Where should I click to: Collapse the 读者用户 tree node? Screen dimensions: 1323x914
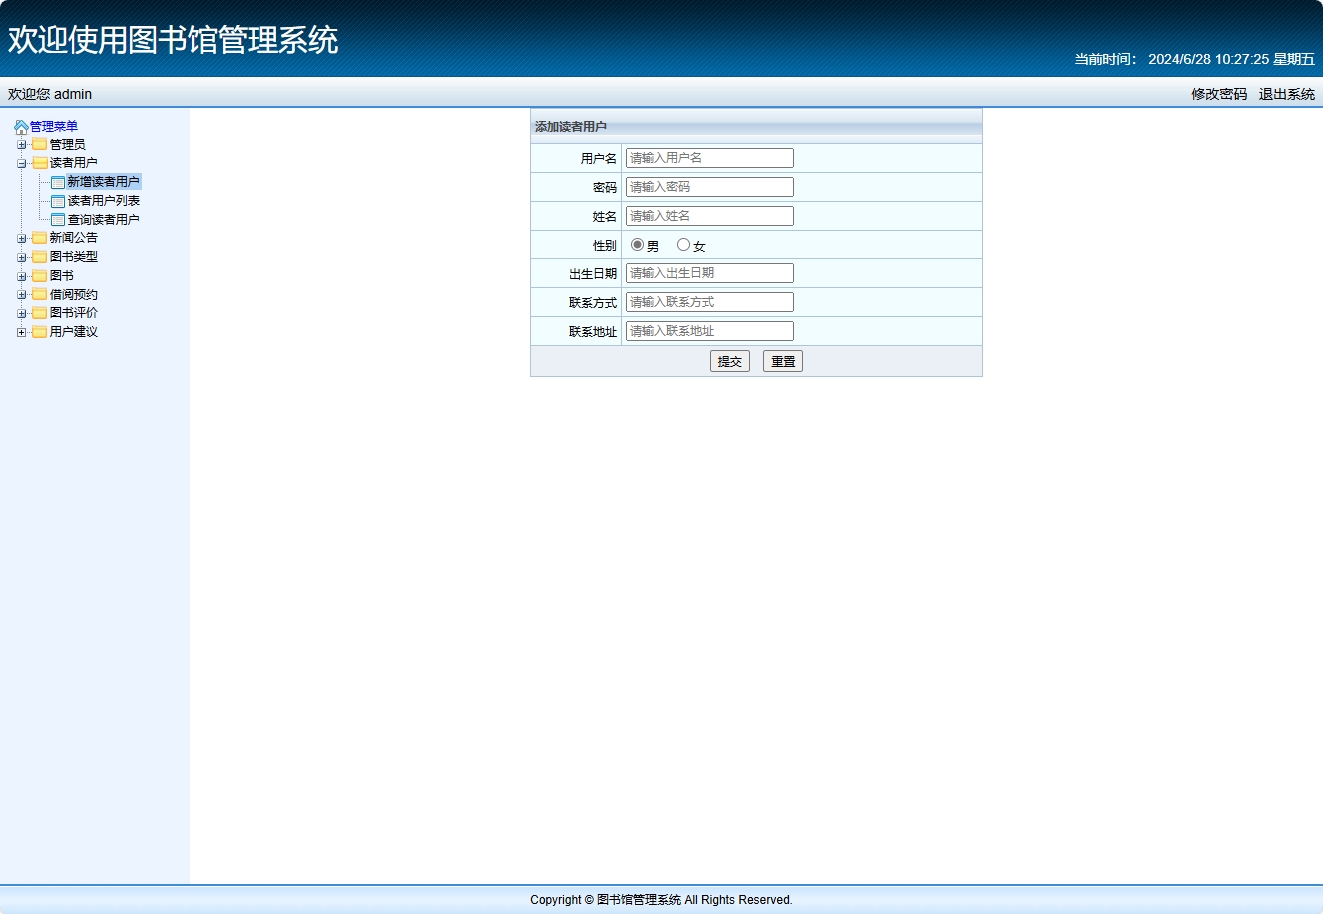tap(22, 163)
